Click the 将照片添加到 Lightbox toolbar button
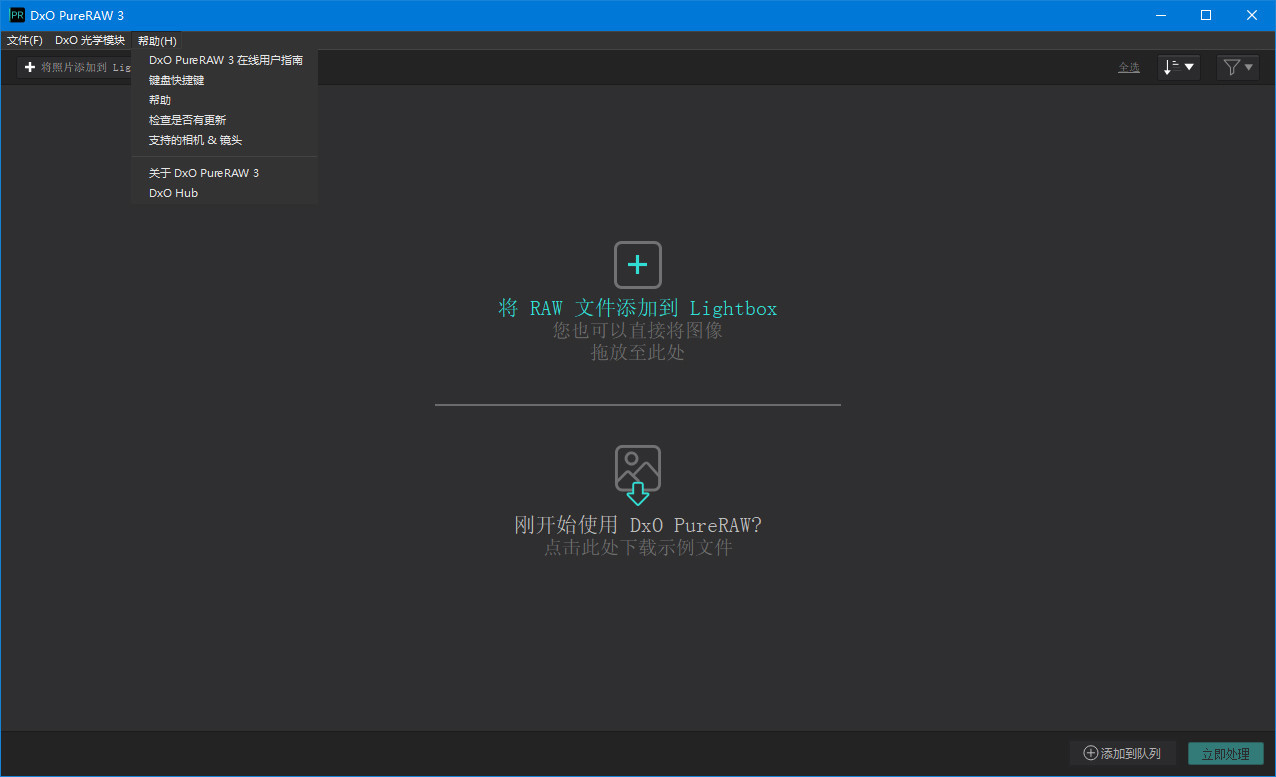Image resolution: width=1276 pixels, height=777 pixels. click(x=76, y=67)
